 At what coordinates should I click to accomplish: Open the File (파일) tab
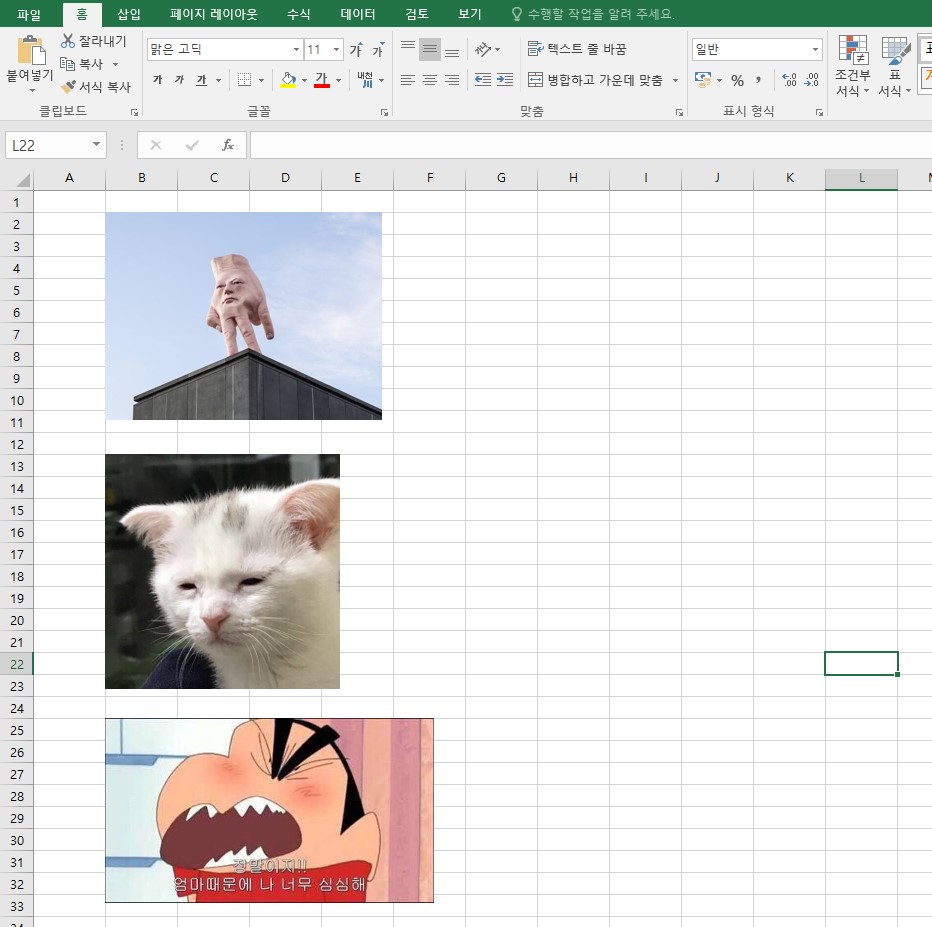pos(29,14)
